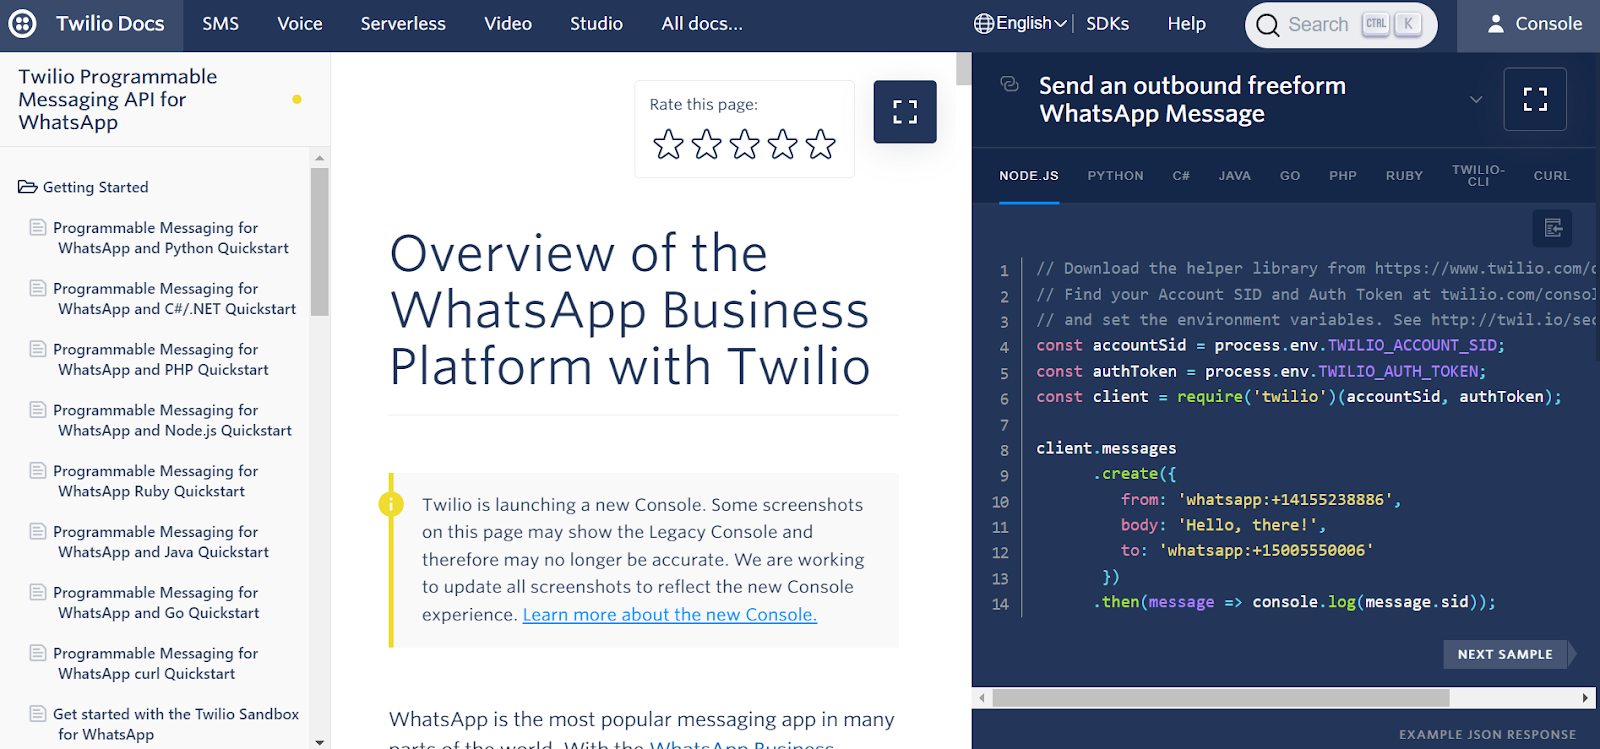Click document icon beside curl Quickstart
This screenshot has width=1600, height=749.
point(38,653)
